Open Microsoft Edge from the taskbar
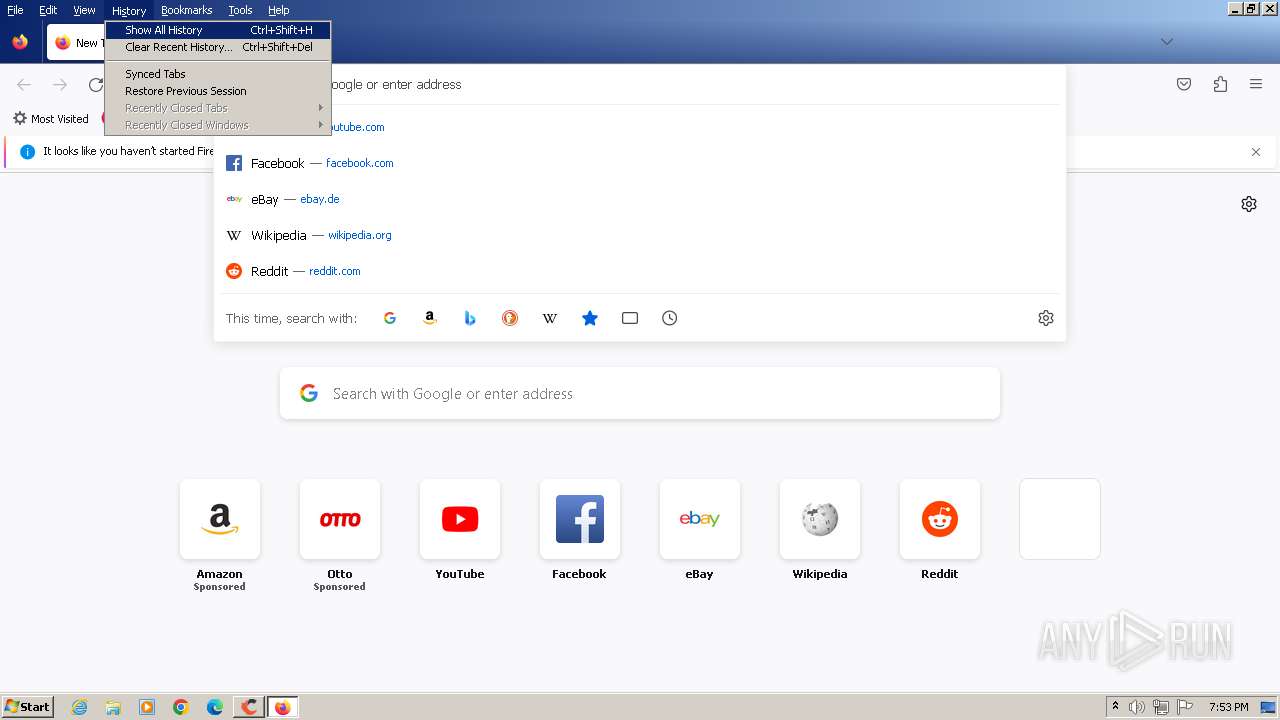The height and width of the screenshot is (720, 1280). coord(215,707)
